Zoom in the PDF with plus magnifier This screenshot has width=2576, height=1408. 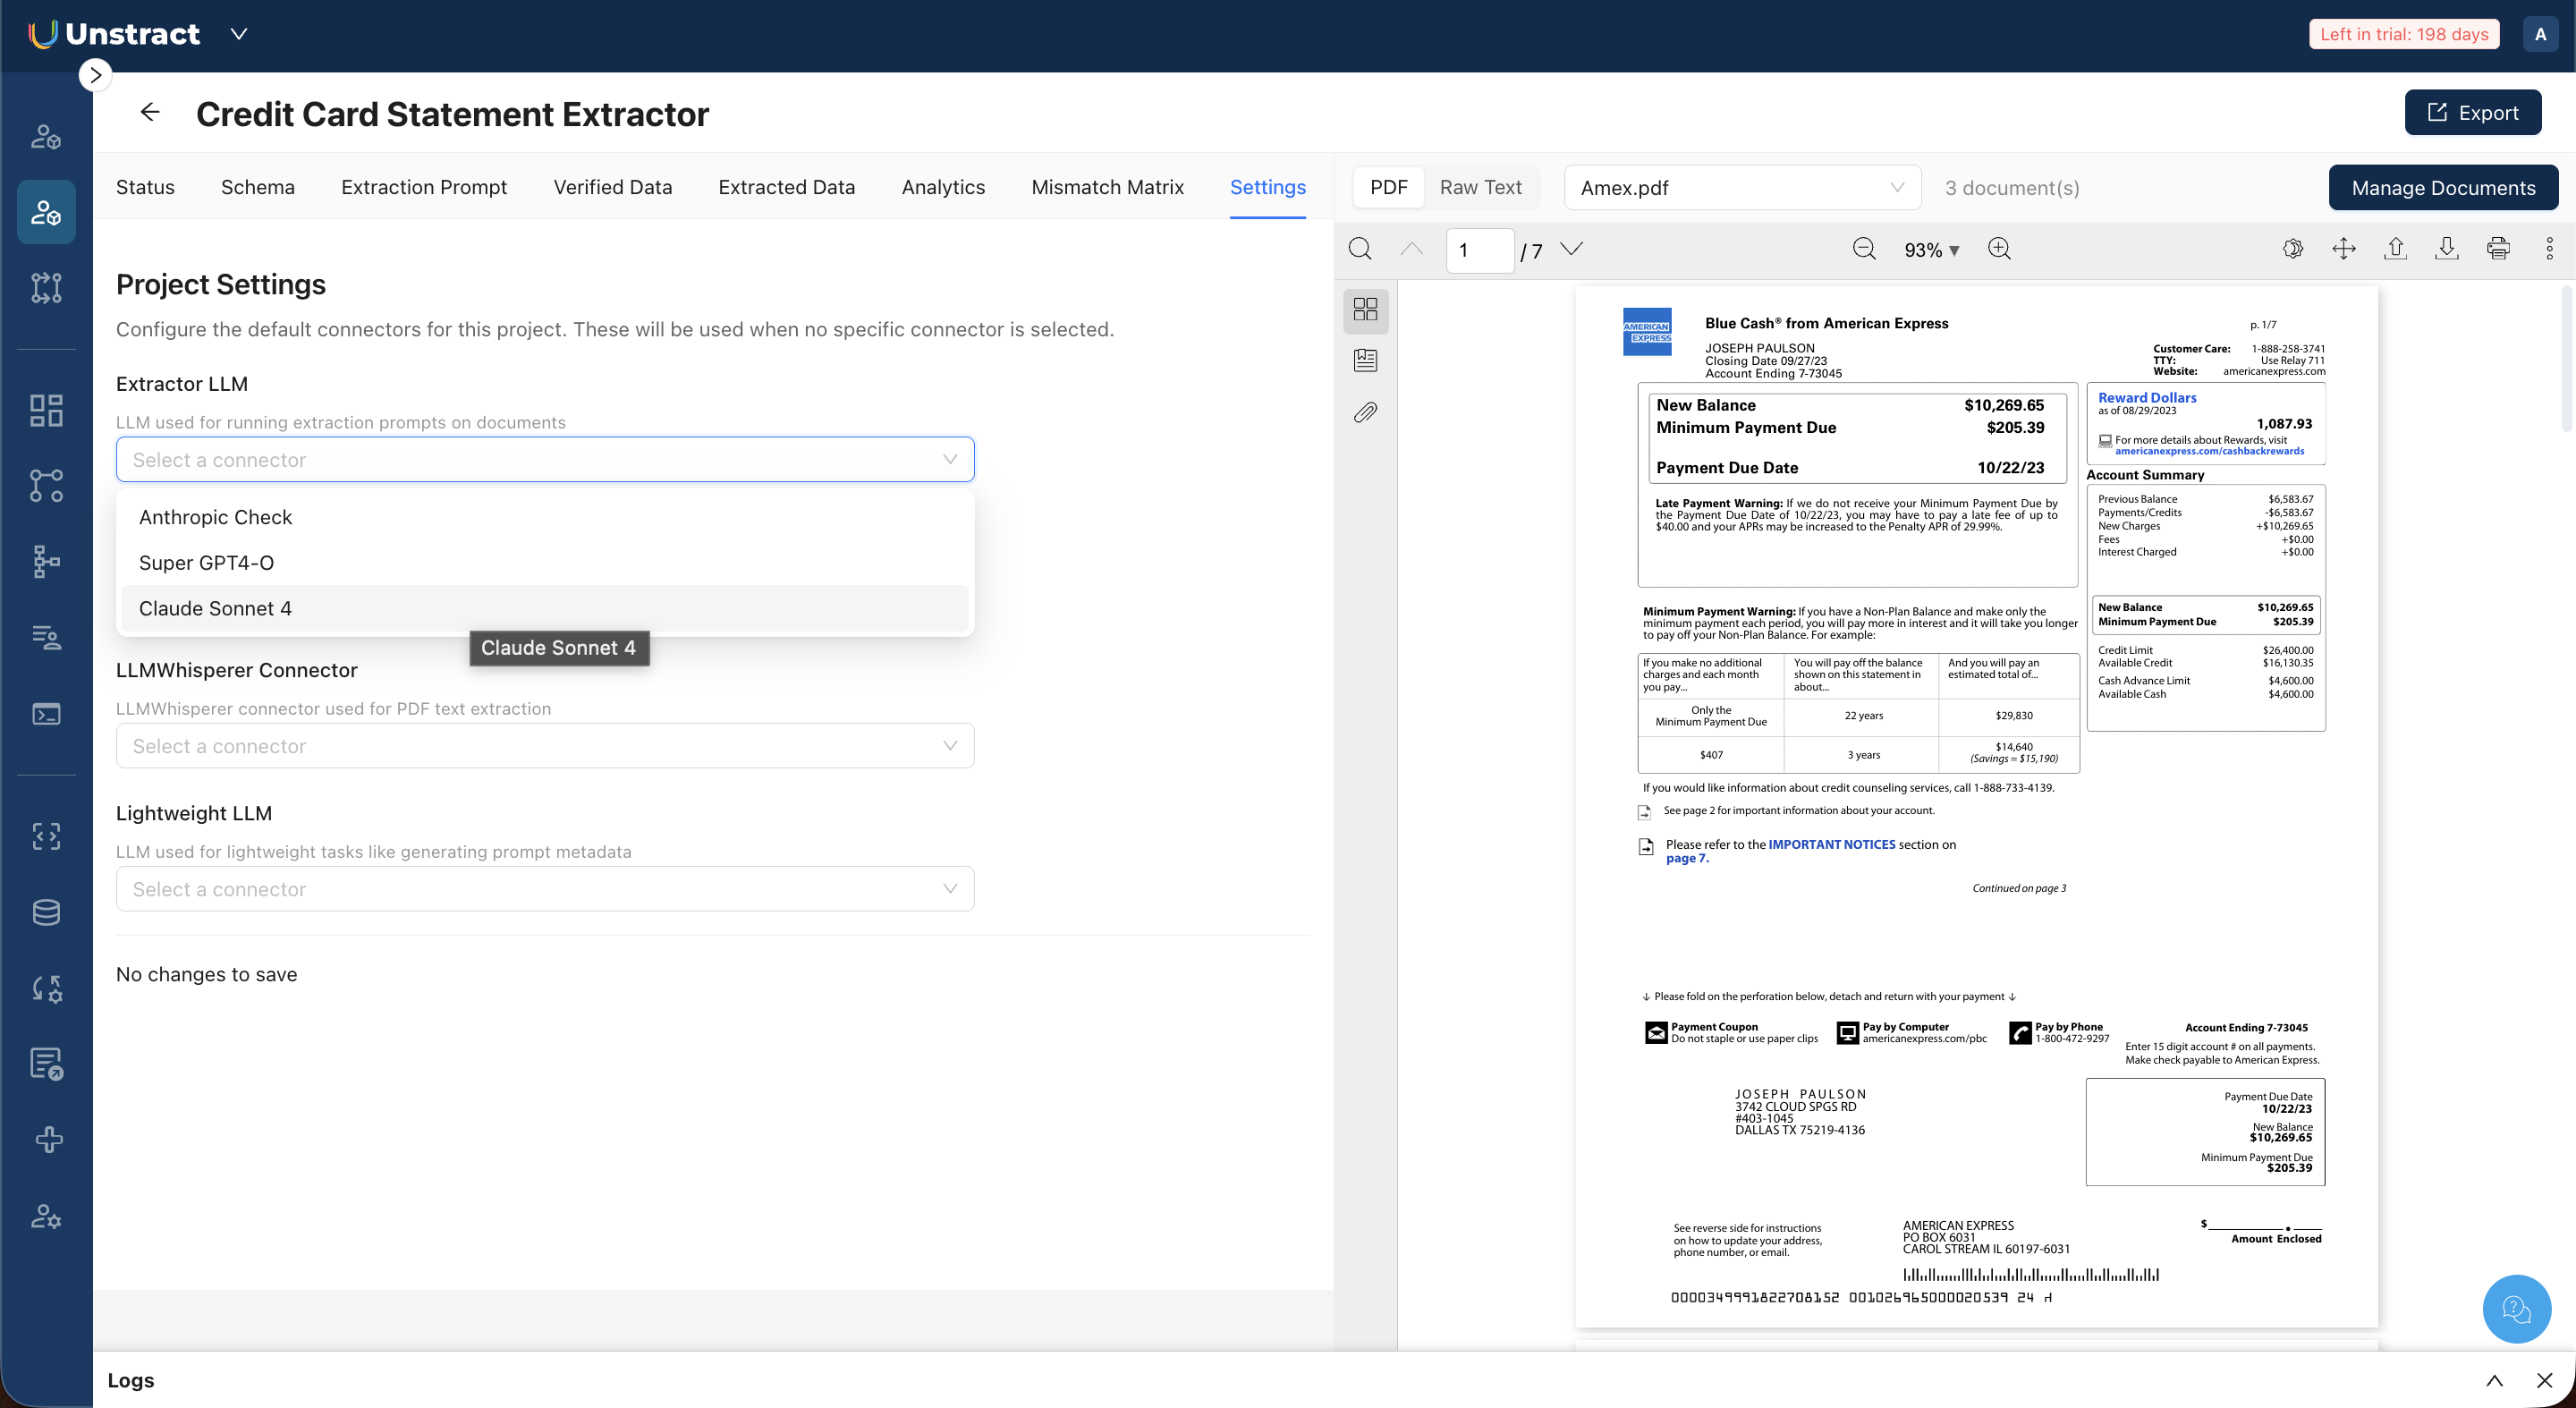click(1999, 249)
